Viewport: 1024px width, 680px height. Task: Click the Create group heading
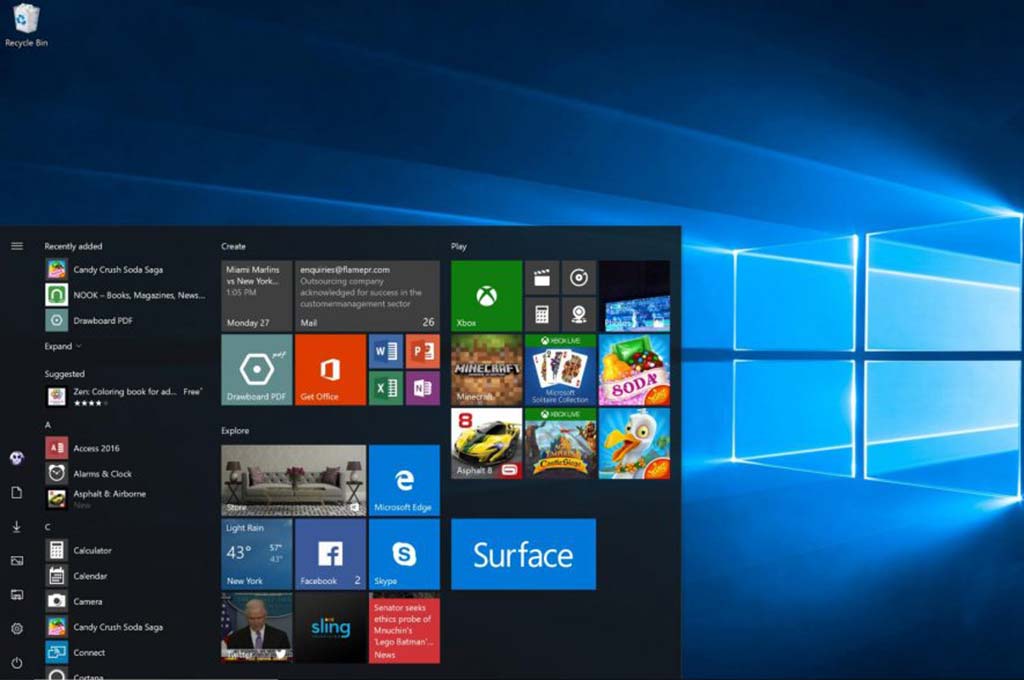(x=233, y=246)
